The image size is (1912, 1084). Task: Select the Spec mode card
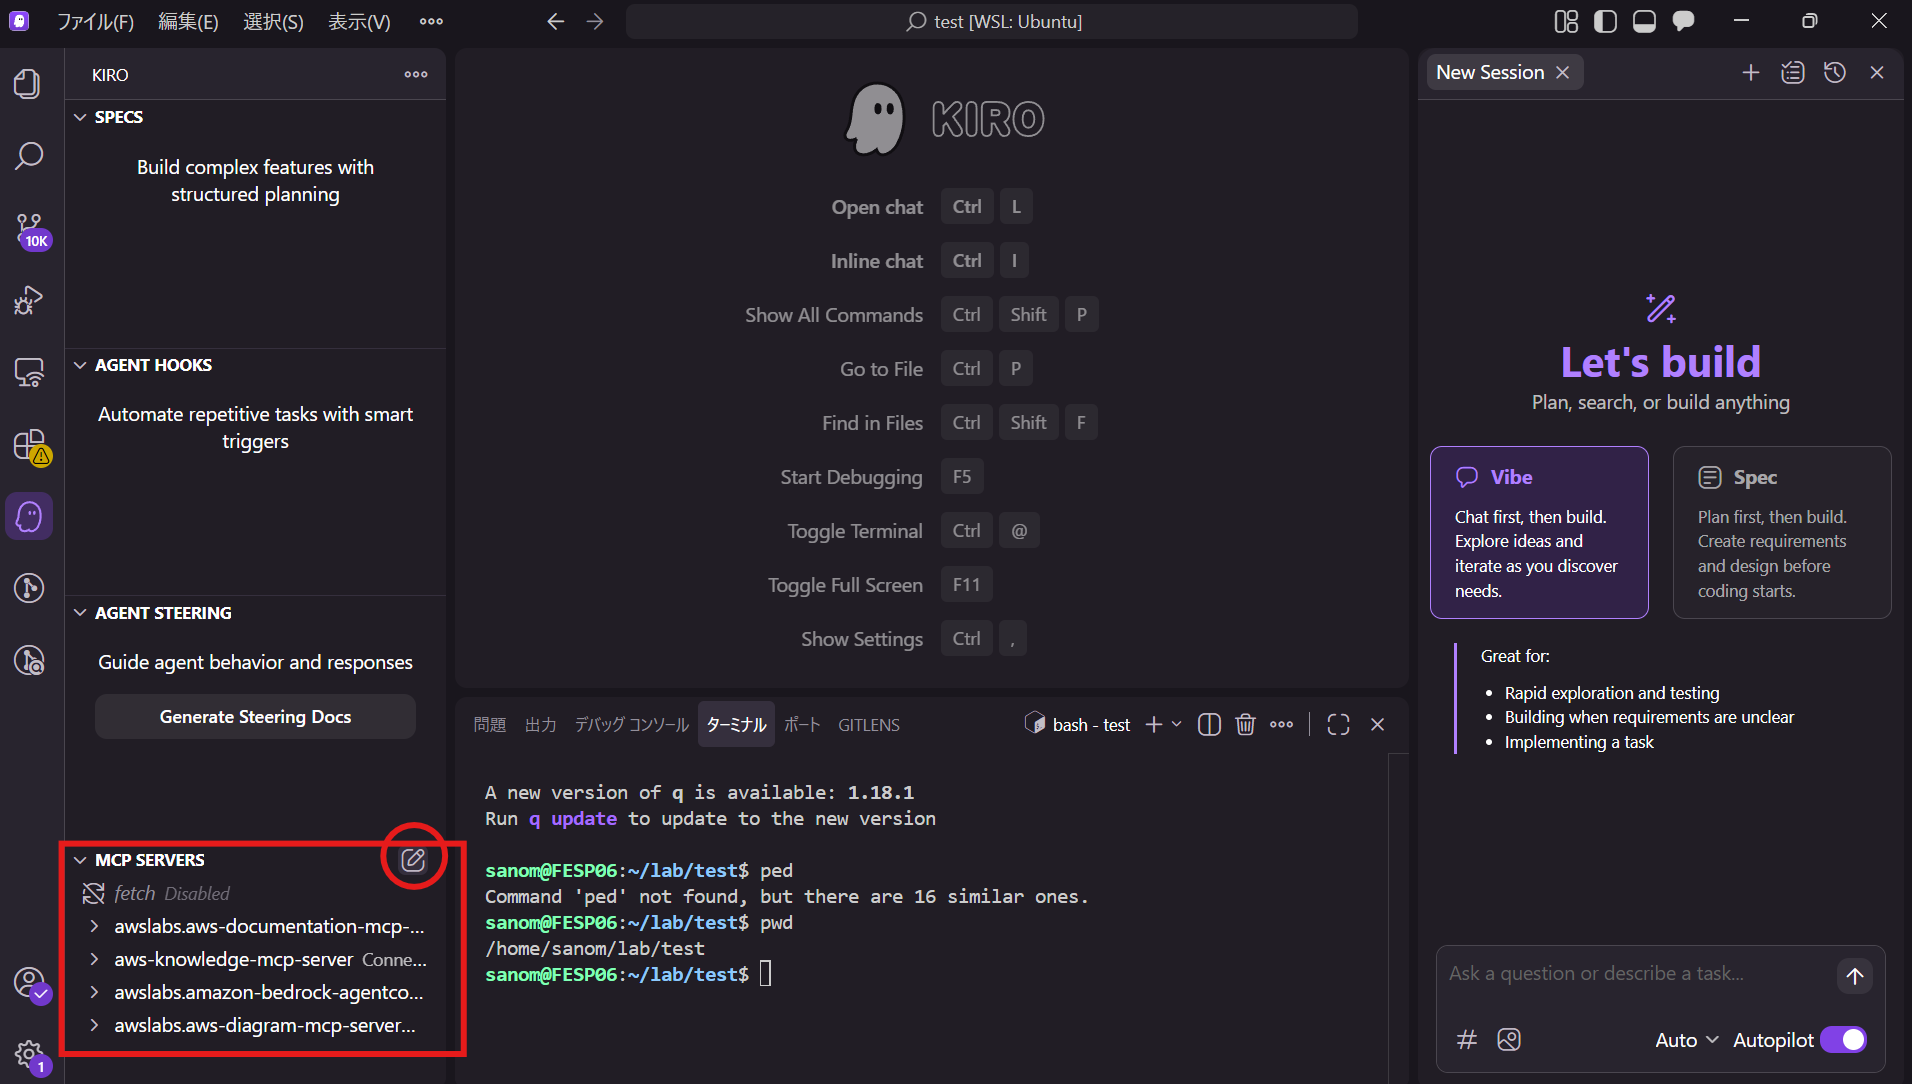(1781, 532)
